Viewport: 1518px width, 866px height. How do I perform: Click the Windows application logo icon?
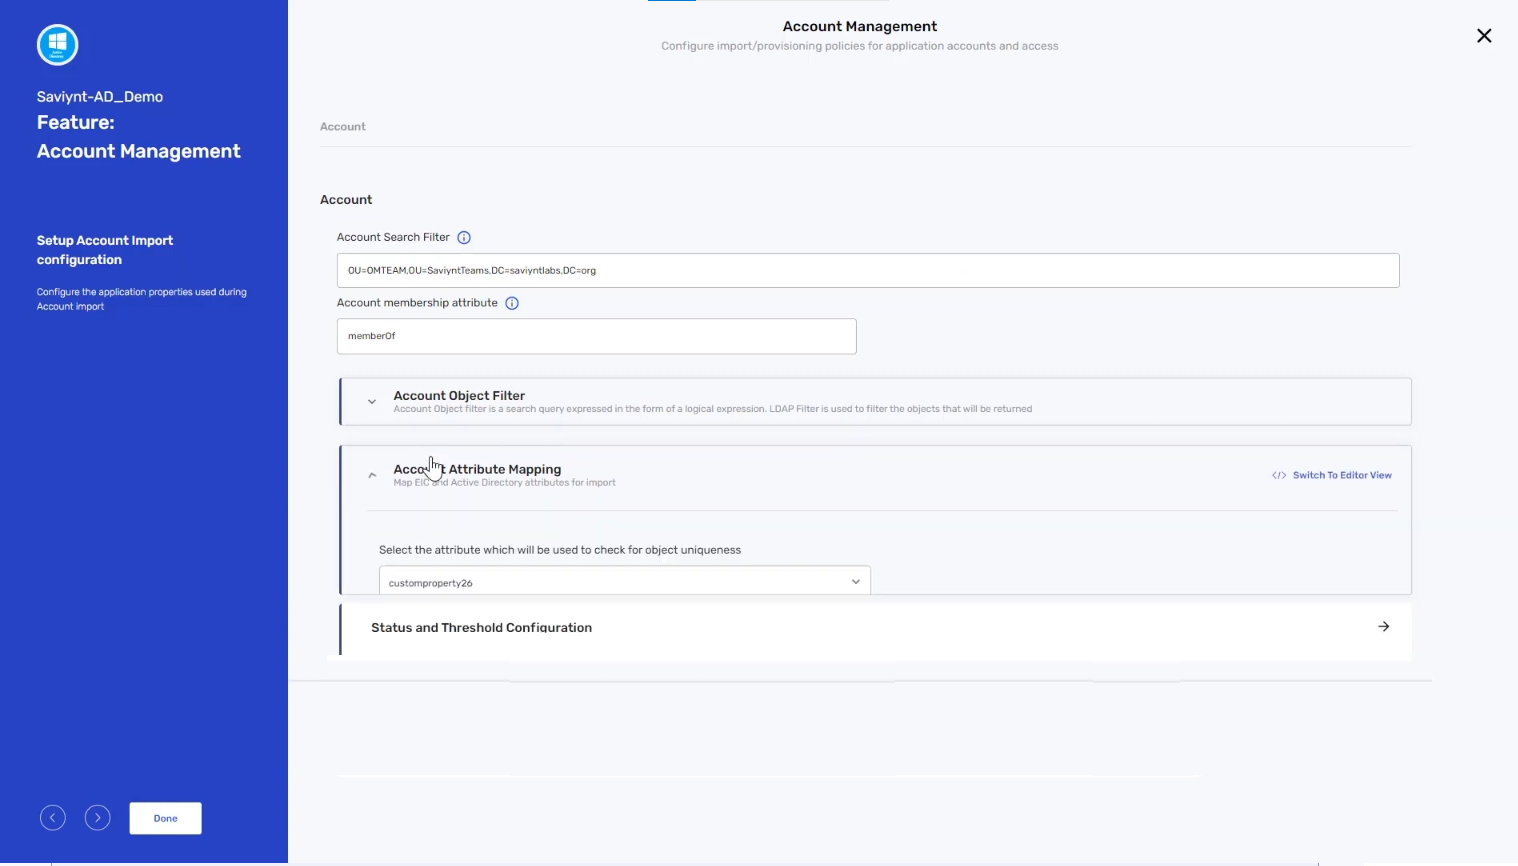pyautogui.click(x=57, y=44)
